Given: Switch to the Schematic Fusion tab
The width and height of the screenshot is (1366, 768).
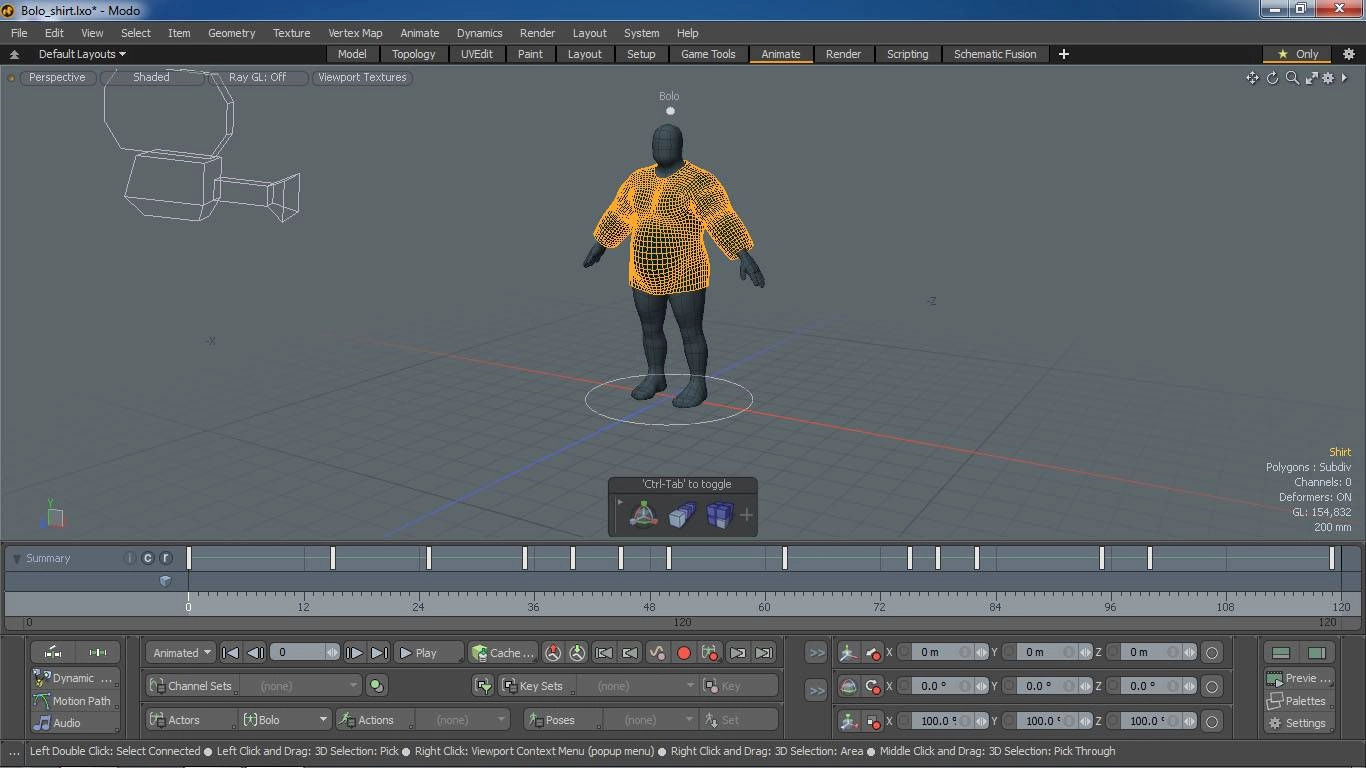Looking at the screenshot, I should coord(995,54).
